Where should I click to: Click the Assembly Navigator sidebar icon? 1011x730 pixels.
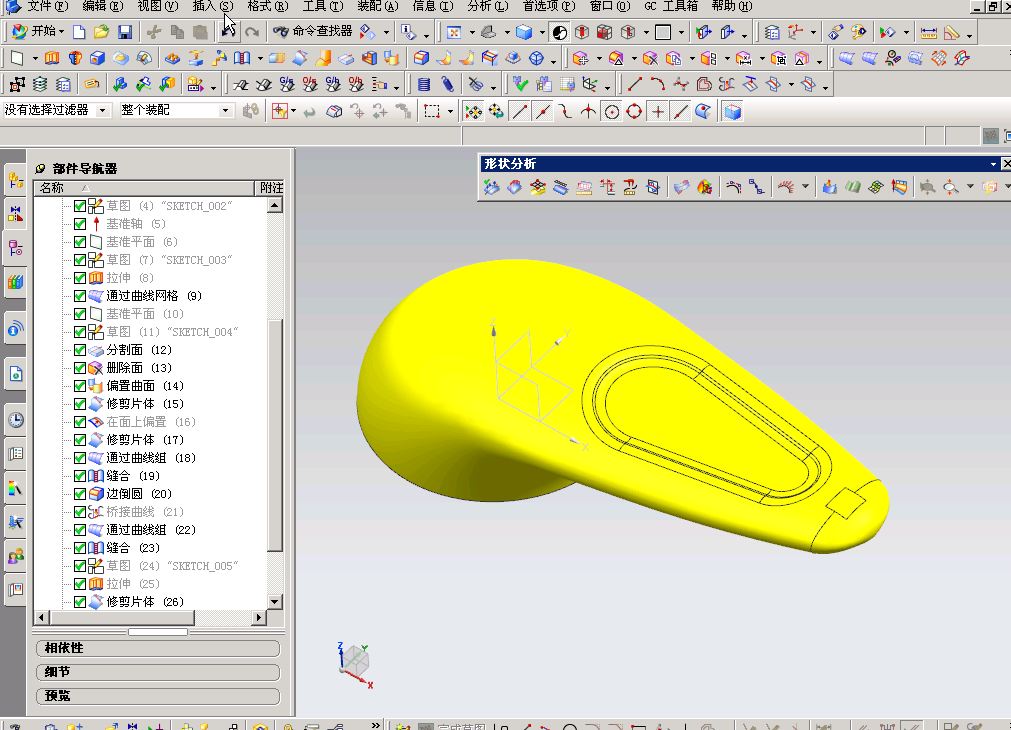[x=15, y=180]
